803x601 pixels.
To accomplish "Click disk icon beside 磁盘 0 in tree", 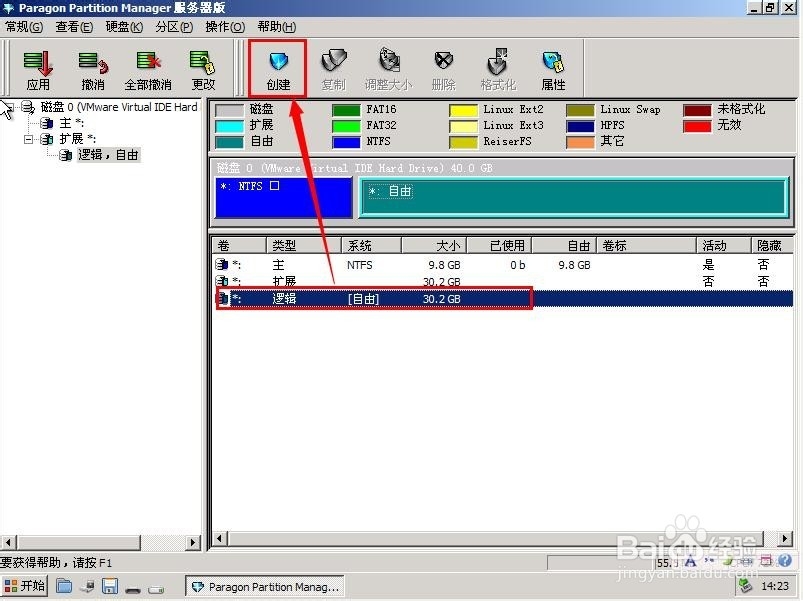I will coord(28,107).
